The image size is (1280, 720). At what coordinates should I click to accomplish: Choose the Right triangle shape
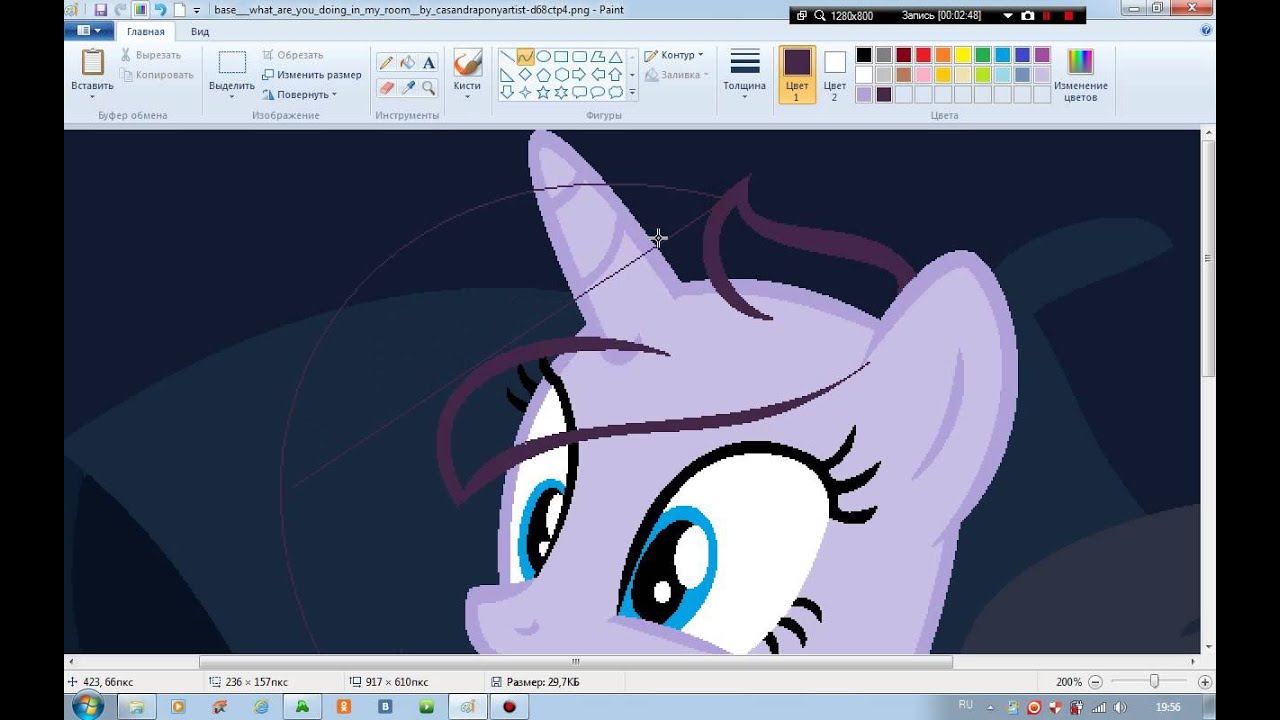click(507, 75)
